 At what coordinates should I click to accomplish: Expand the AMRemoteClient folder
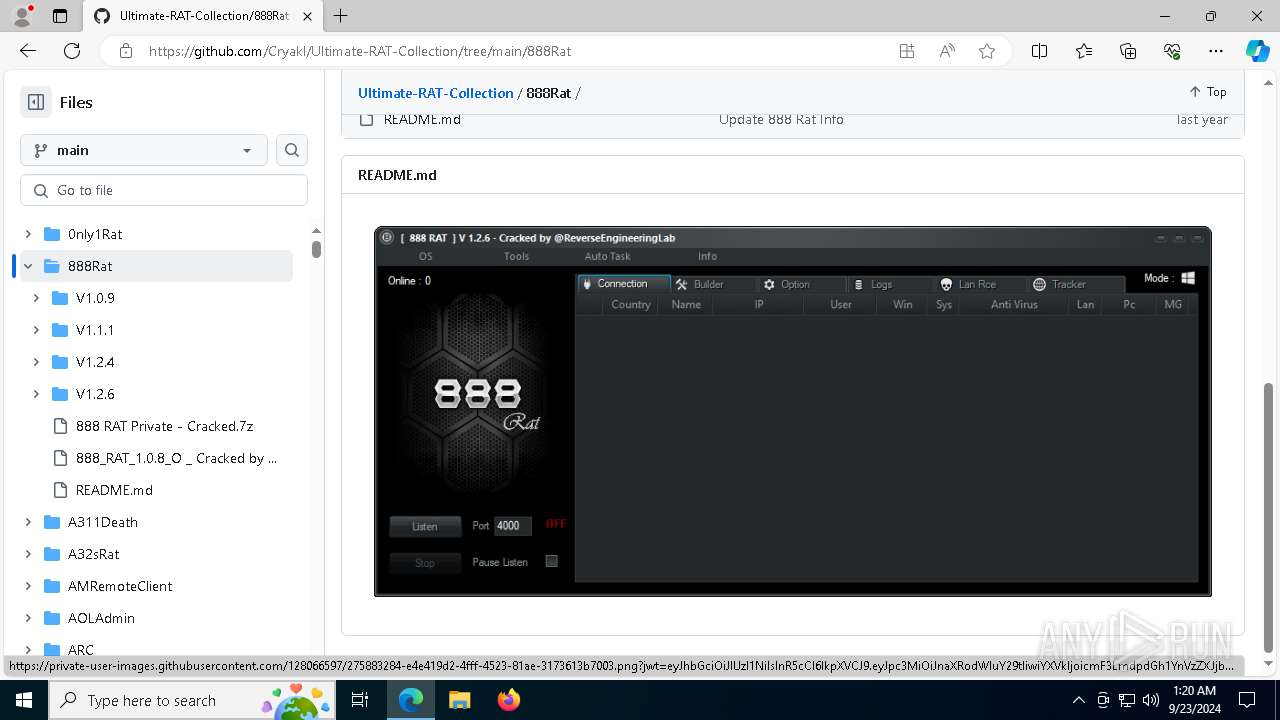[x=28, y=586]
